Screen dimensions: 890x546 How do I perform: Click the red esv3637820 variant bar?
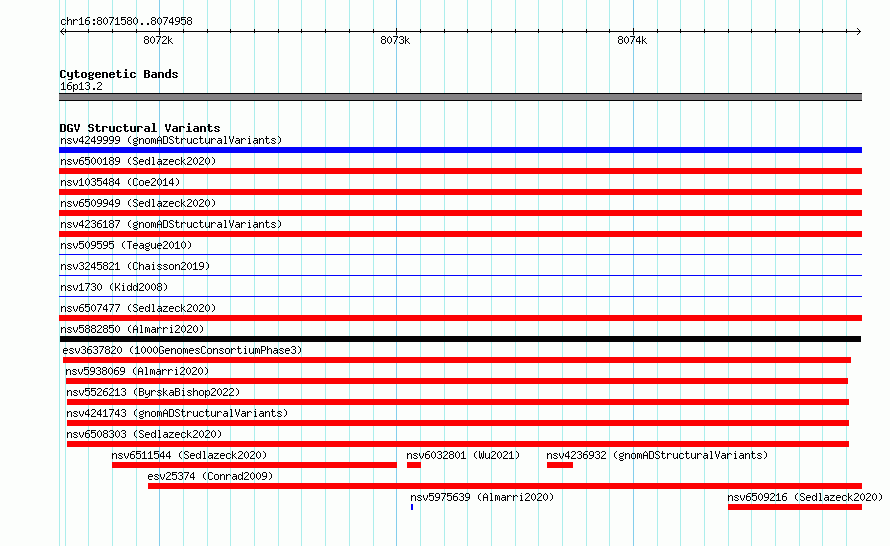pyautogui.click(x=457, y=360)
